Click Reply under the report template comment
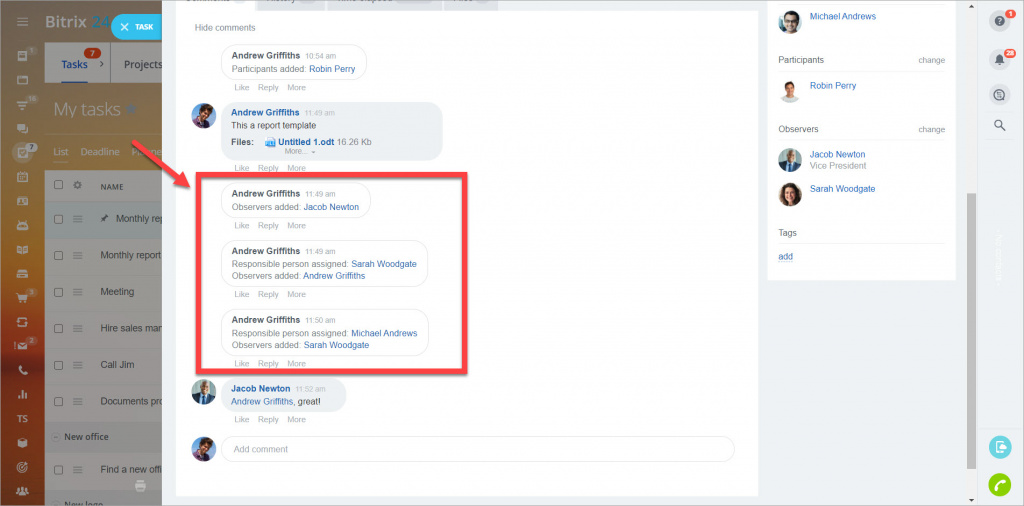1024x506 pixels. [268, 168]
